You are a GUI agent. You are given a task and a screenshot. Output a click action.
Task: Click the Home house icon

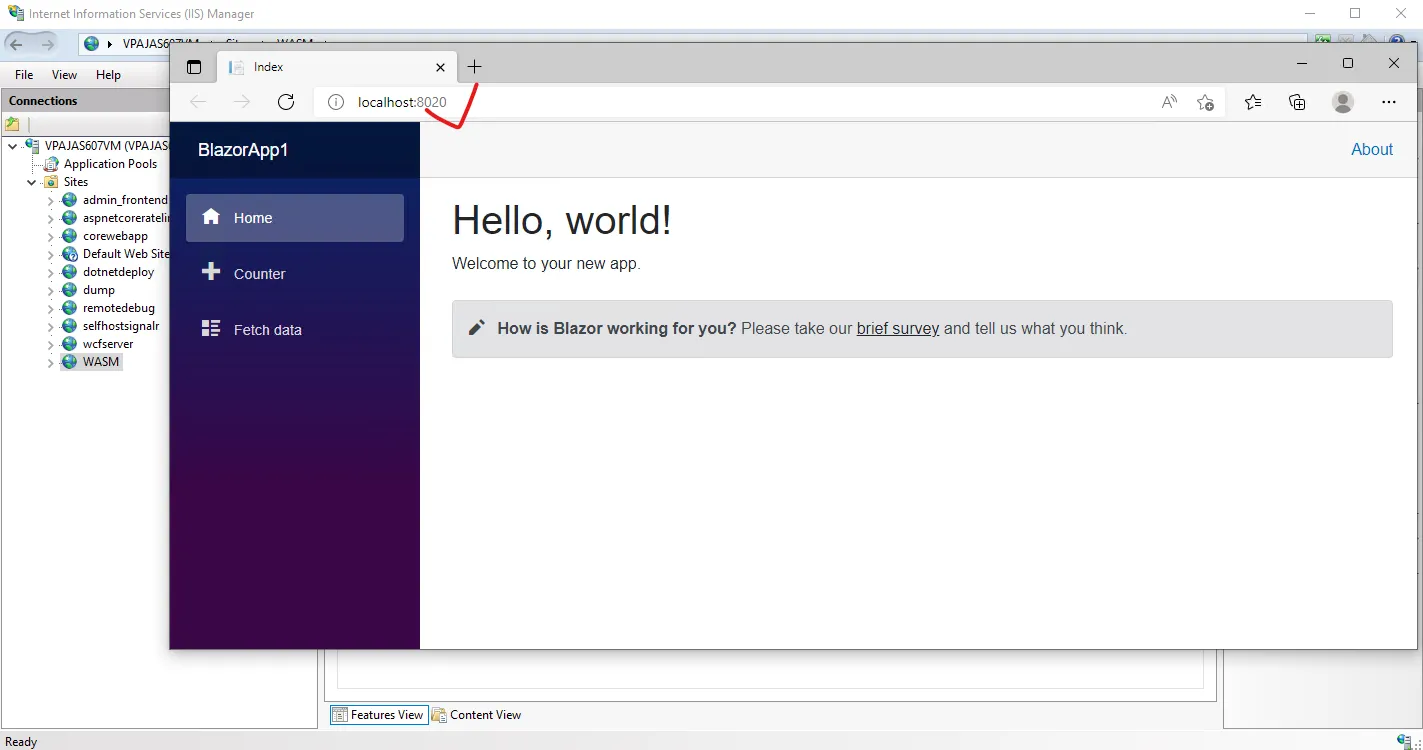[211, 216]
